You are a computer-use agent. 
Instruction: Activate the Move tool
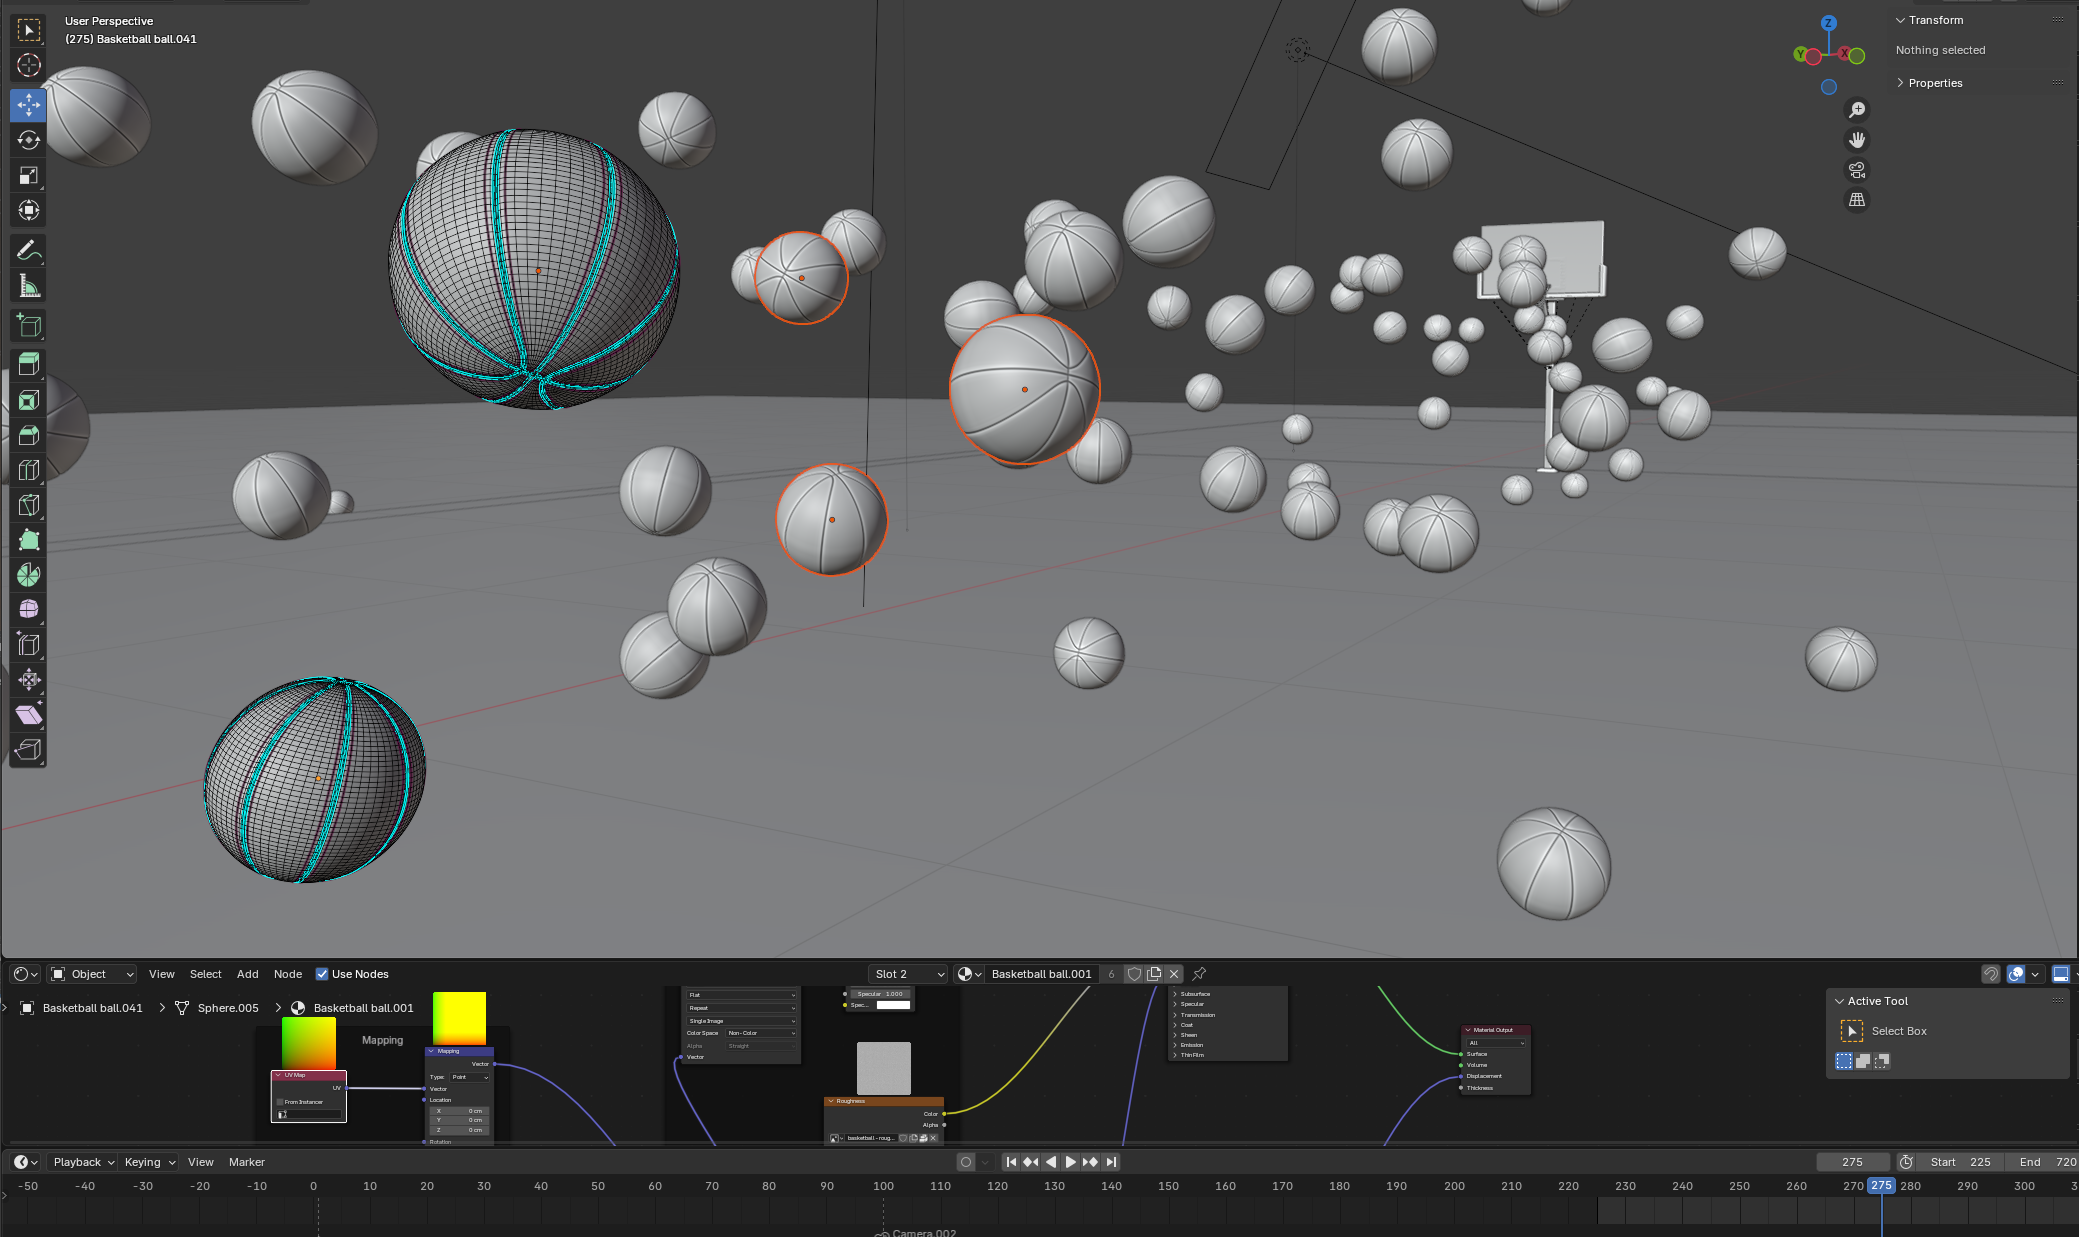[28, 105]
